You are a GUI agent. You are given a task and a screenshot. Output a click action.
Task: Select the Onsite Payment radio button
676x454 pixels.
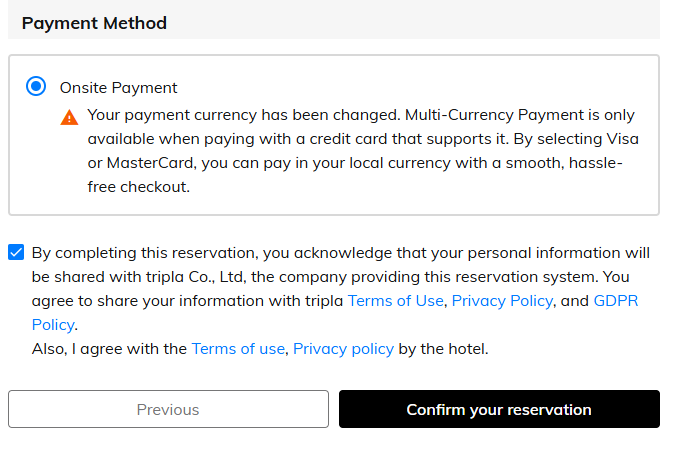click(37, 87)
